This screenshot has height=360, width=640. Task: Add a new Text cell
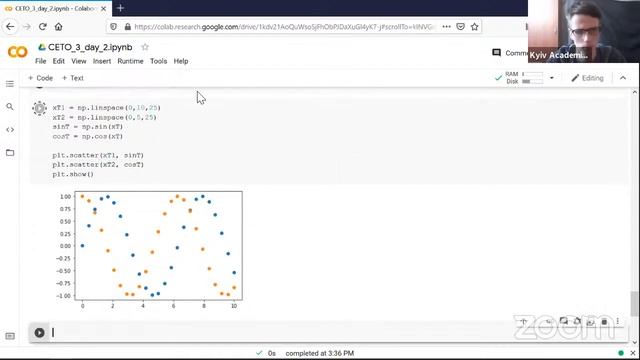point(73,78)
